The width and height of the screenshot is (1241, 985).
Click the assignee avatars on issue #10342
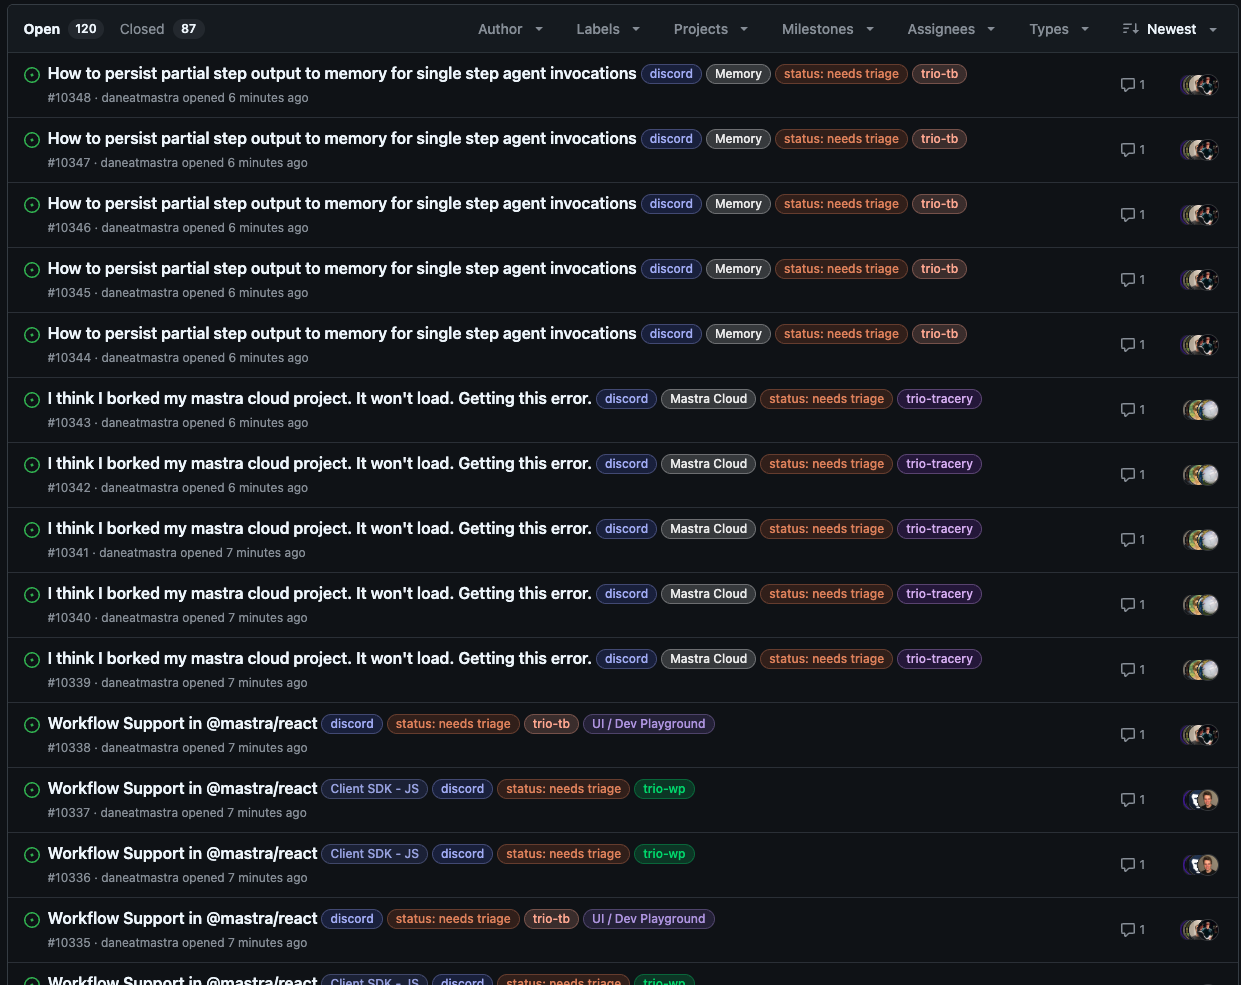click(x=1200, y=475)
